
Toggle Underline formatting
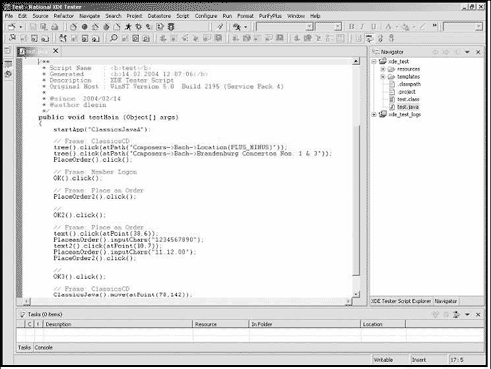373,27
